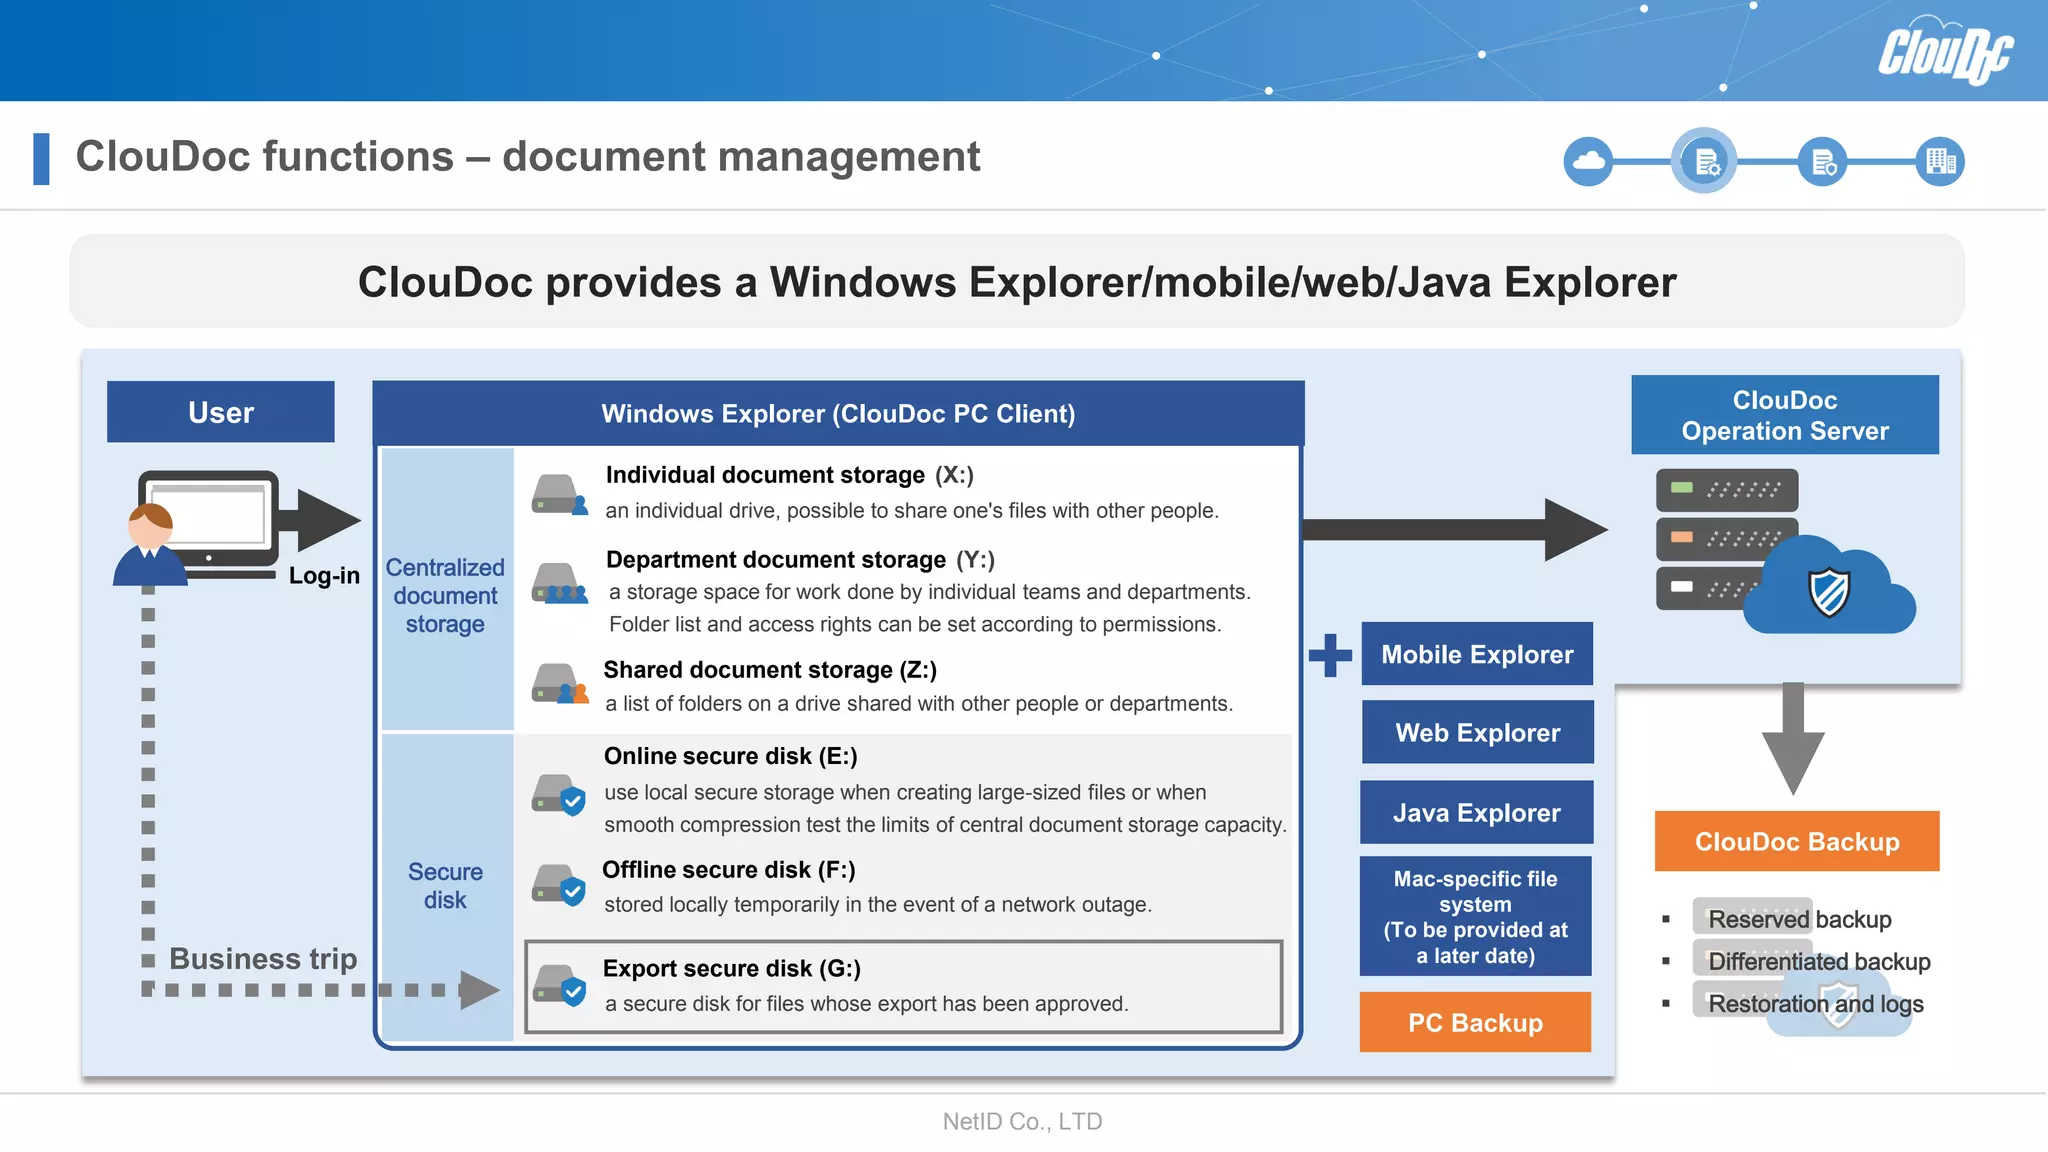Click the orange PC Backup button

[x=1475, y=1022]
